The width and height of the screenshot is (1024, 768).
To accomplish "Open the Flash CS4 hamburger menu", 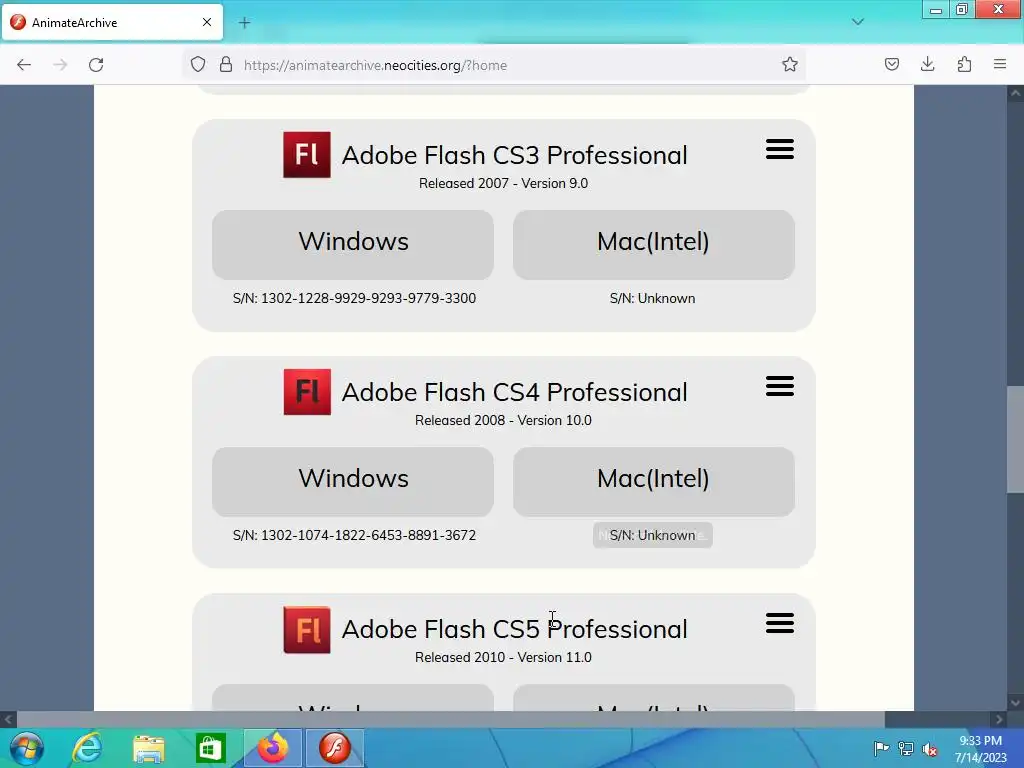I will click(x=780, y=386).
